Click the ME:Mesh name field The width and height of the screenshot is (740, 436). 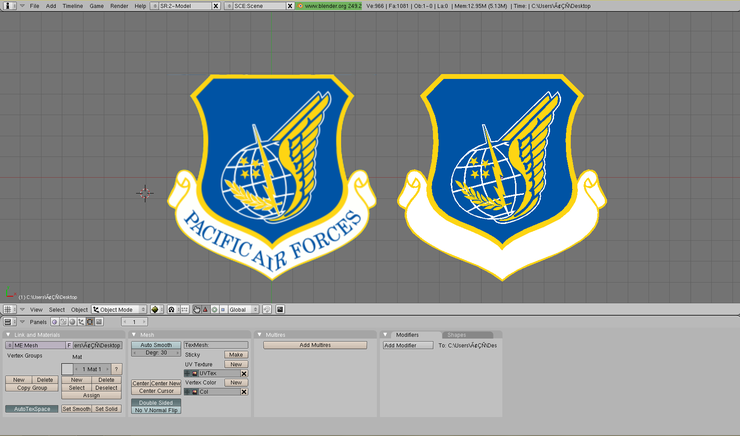(x=39, y=345)
